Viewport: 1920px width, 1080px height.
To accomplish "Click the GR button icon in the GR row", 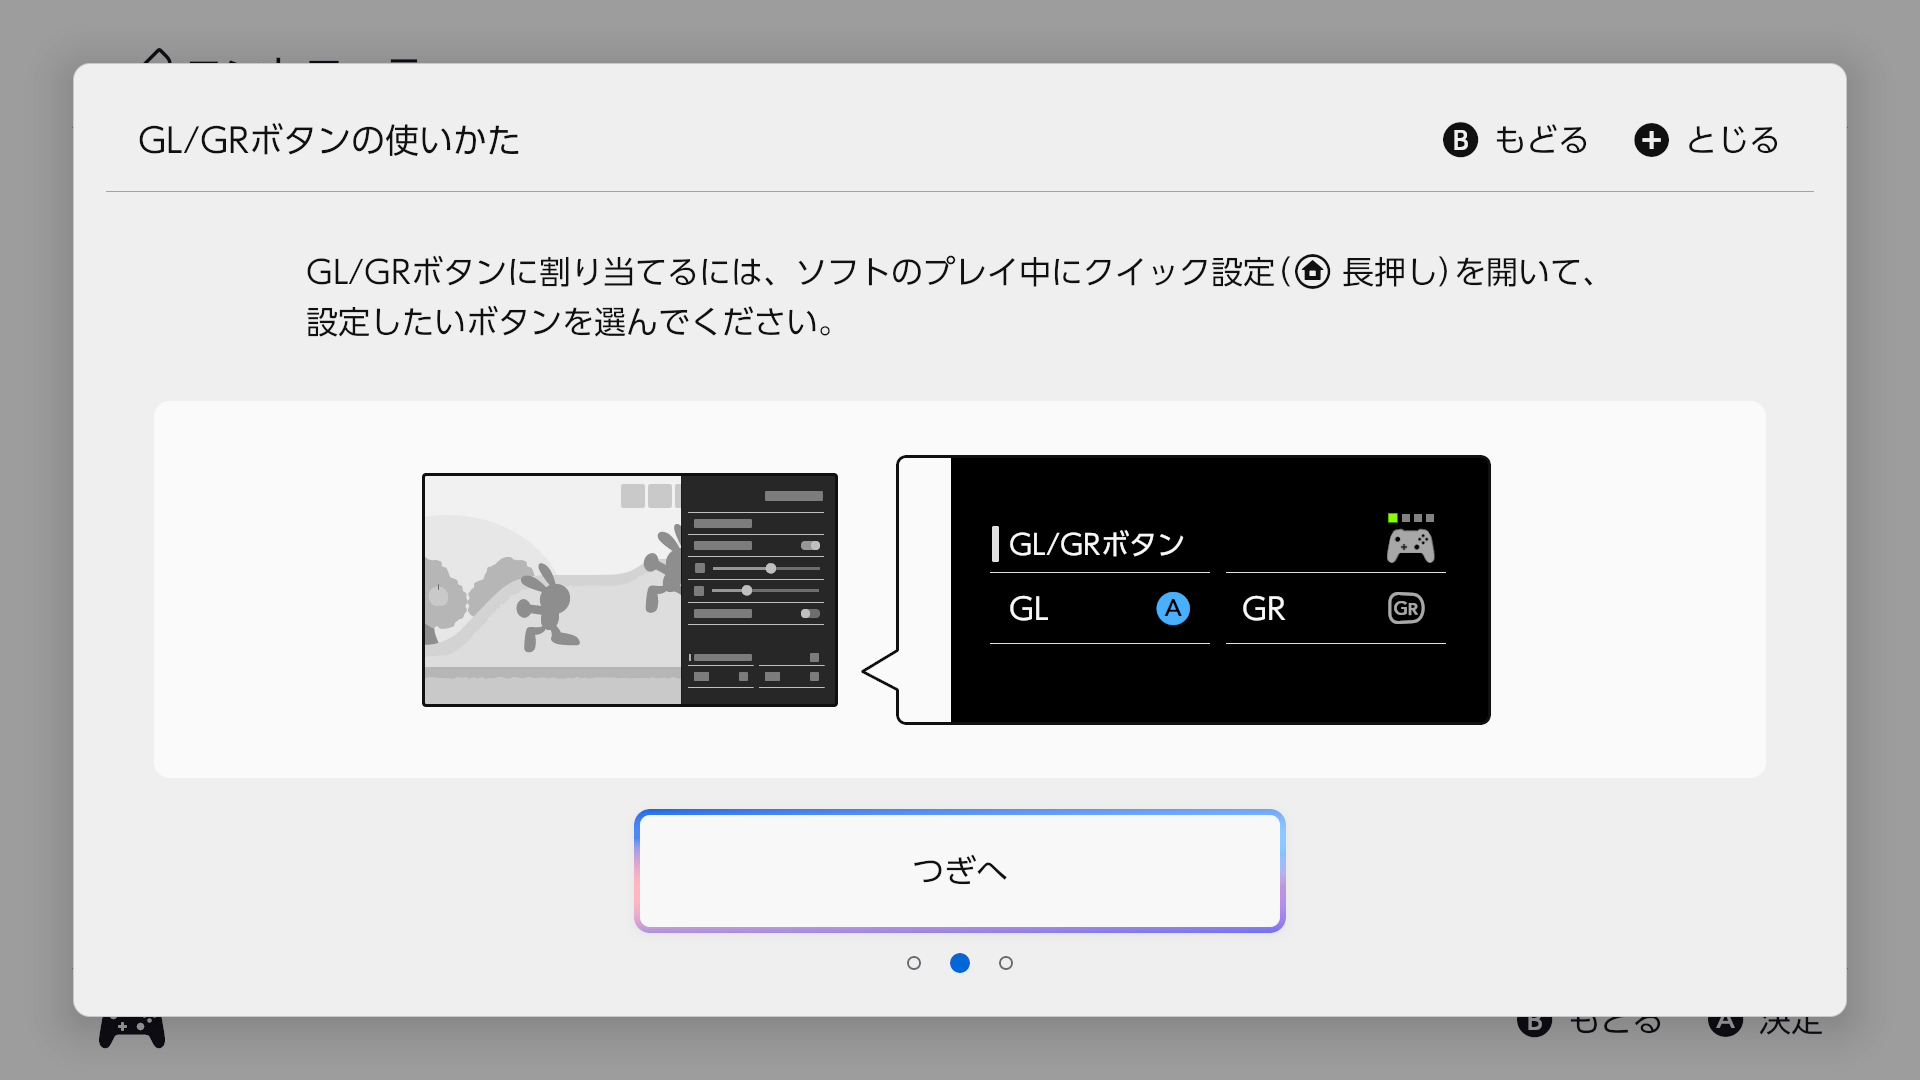I will click(1406, 608).
